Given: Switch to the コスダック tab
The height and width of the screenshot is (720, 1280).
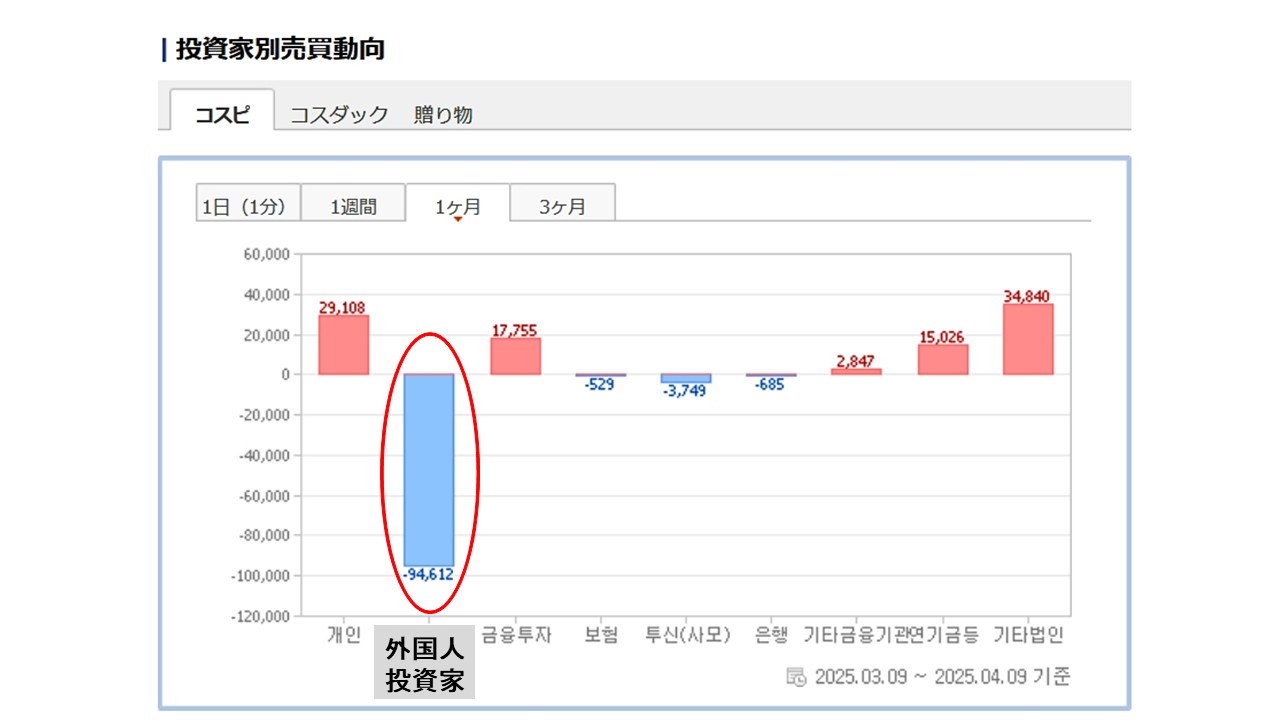Looking at the screenshot, I should coord(338,115).
